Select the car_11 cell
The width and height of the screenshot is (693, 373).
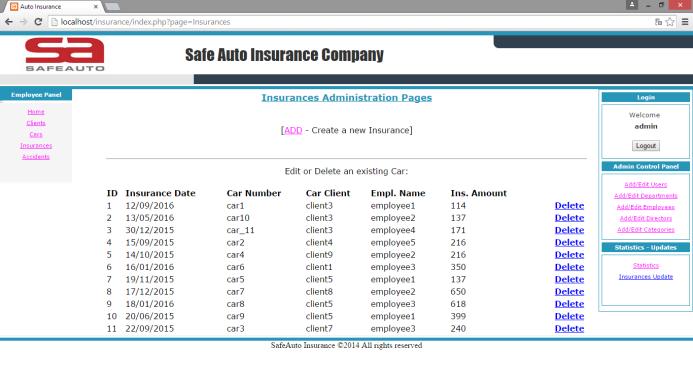coord(240,230)
